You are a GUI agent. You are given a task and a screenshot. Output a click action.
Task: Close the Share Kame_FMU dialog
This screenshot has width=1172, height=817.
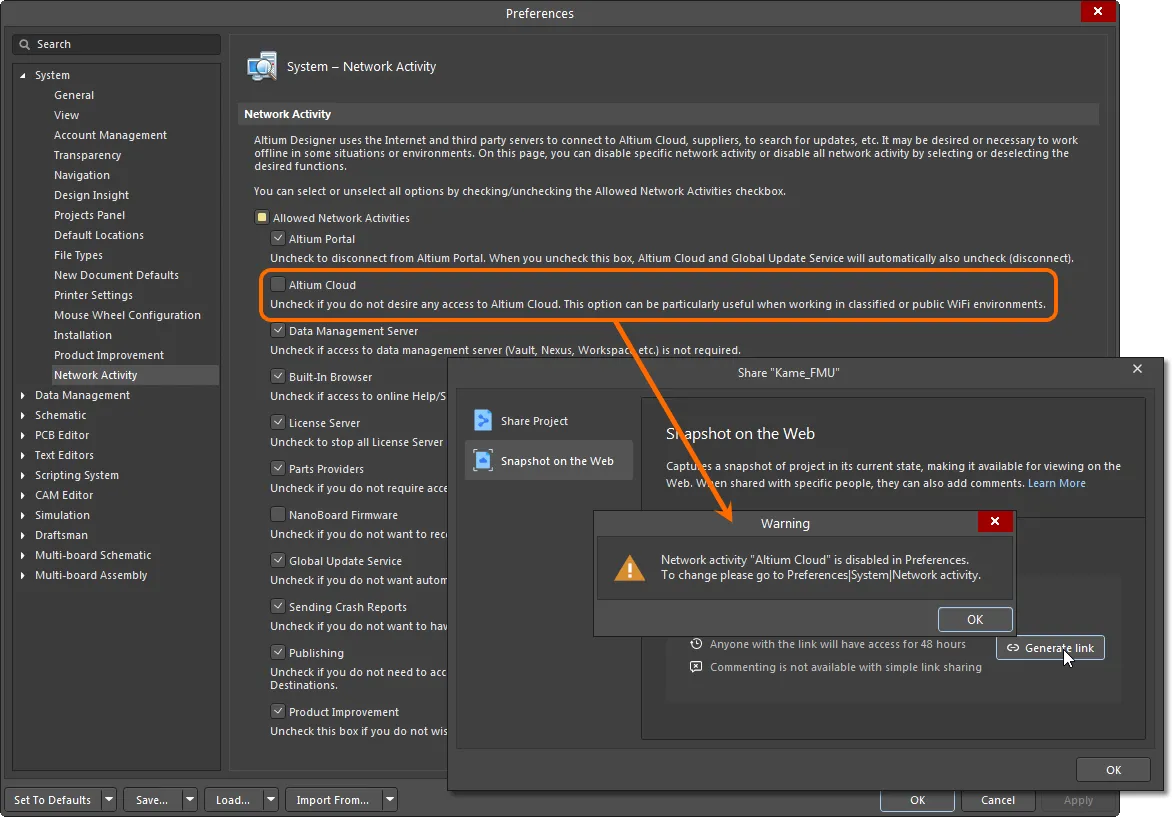tap(1137, 369)
